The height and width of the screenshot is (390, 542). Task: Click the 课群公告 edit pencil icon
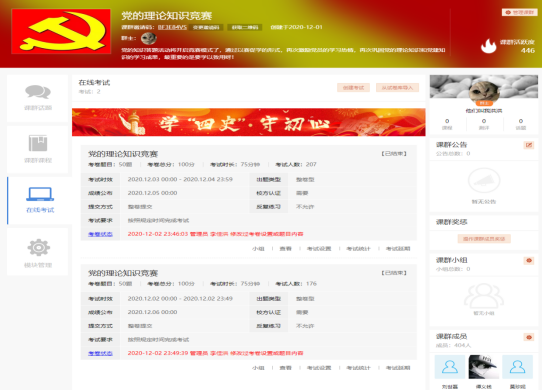coord(529,145)
